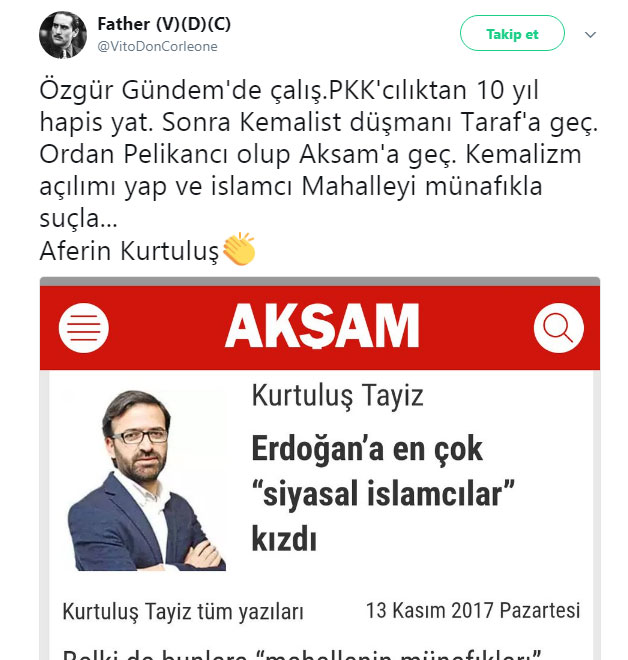Expand the tweet options chevron
The height and width of the screenshot is (660, 628).
point(591,35)
